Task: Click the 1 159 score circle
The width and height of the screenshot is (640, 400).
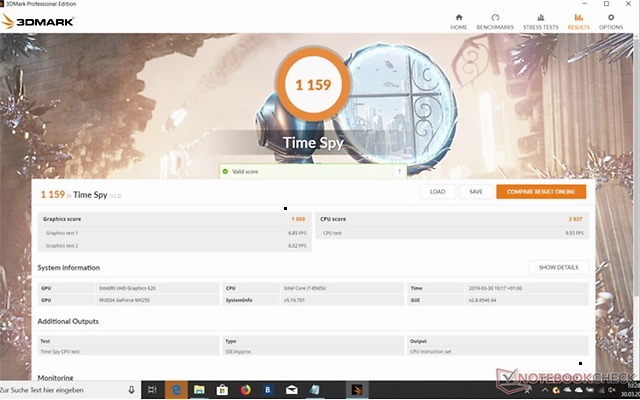Action: (x=313, y=84)
